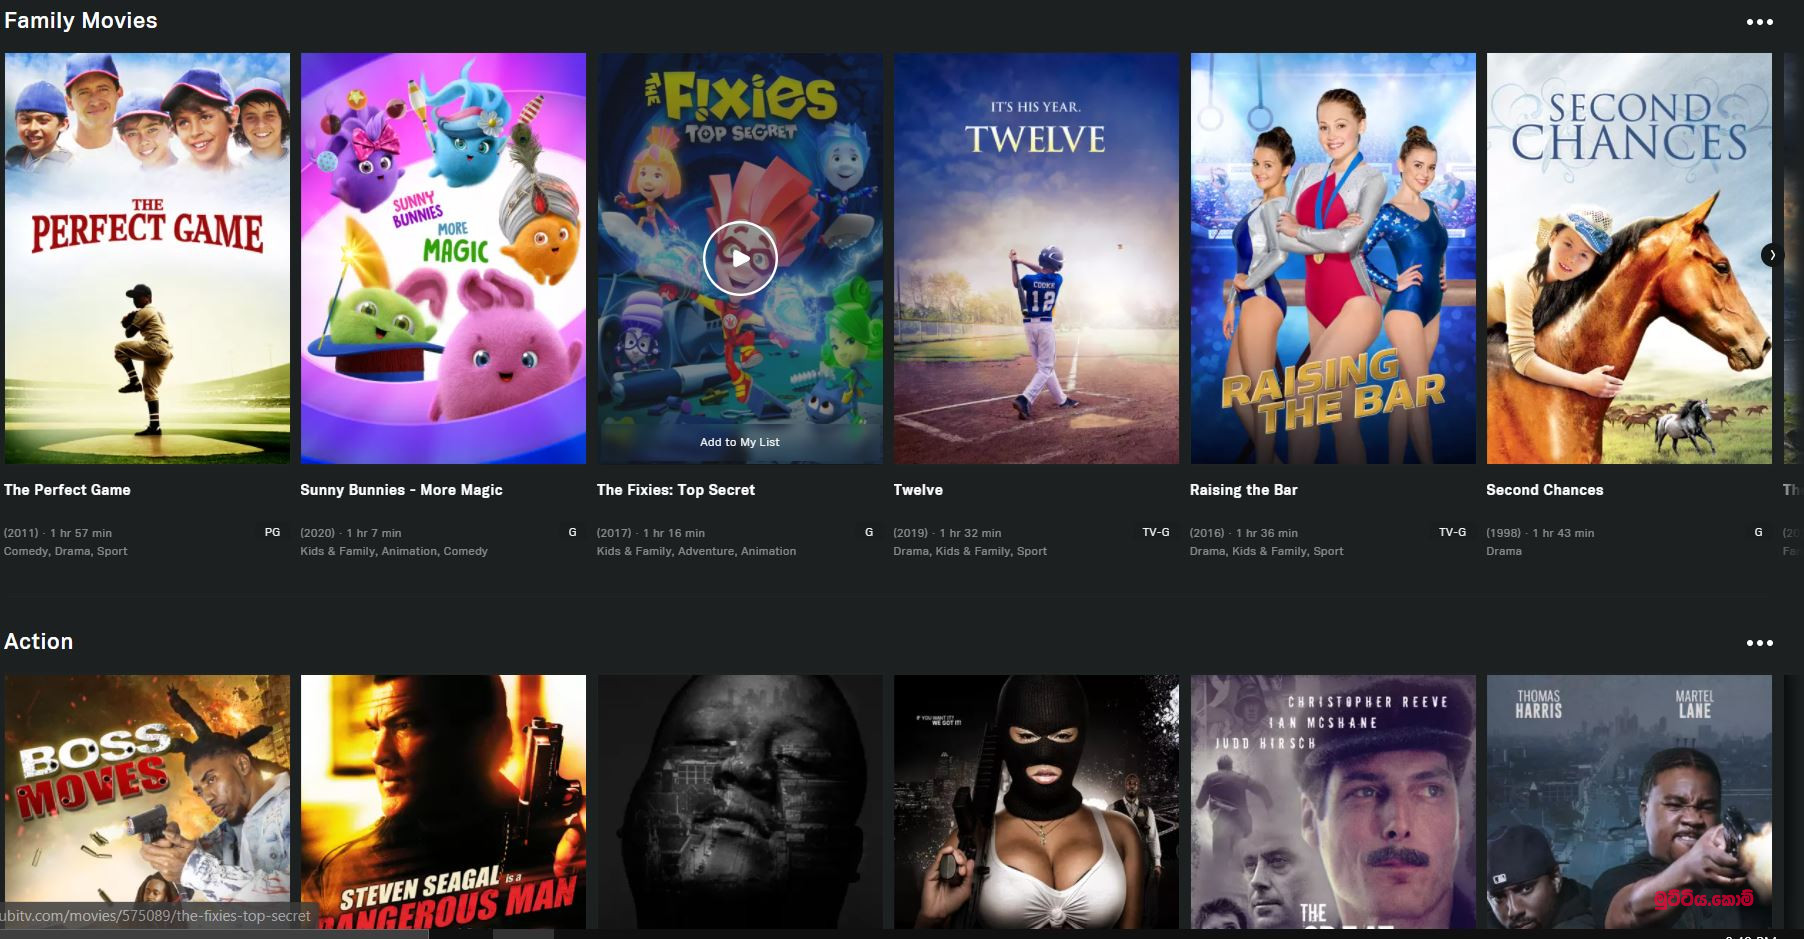Click the Twelve title text

pyautogui.click(x=918, y=490)
